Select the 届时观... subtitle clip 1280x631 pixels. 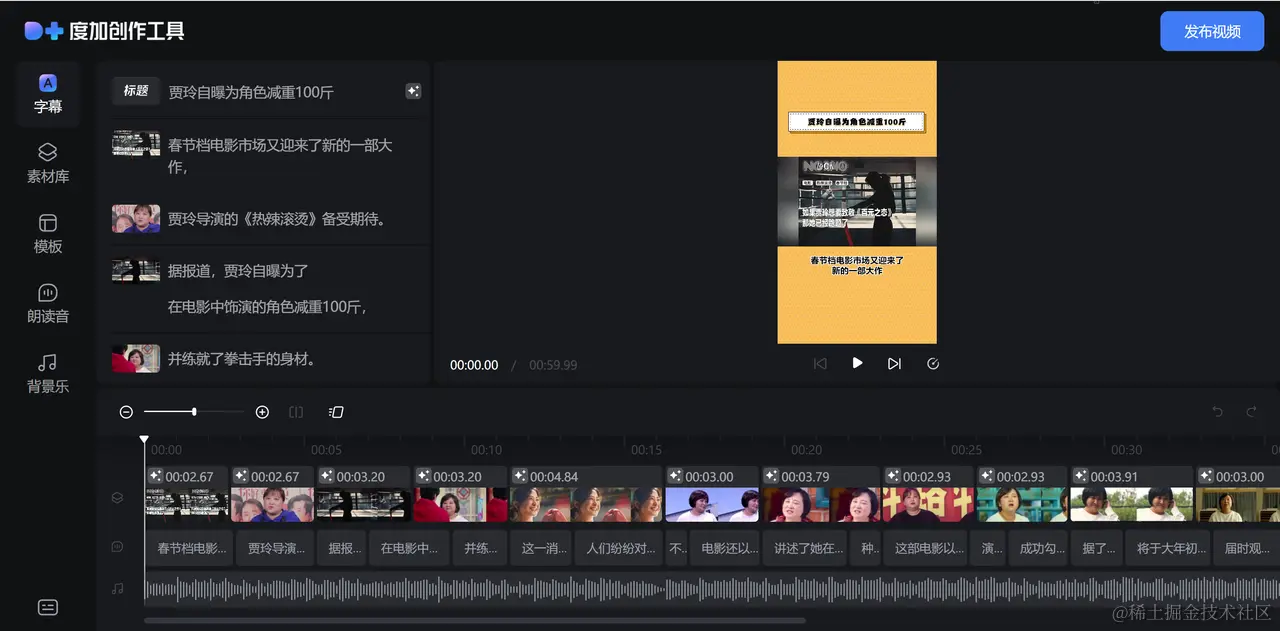tap(1246, 548)
